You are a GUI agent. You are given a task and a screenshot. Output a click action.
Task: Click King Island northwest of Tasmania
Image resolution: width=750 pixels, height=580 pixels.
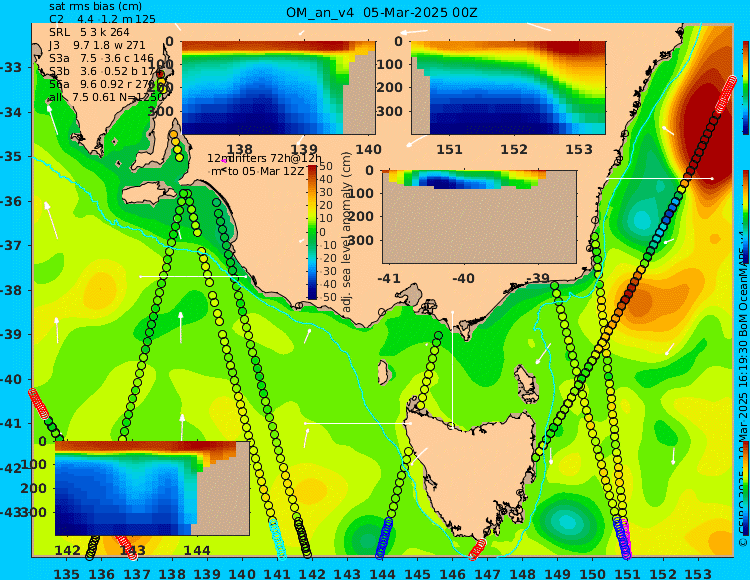tap(383, 372)
